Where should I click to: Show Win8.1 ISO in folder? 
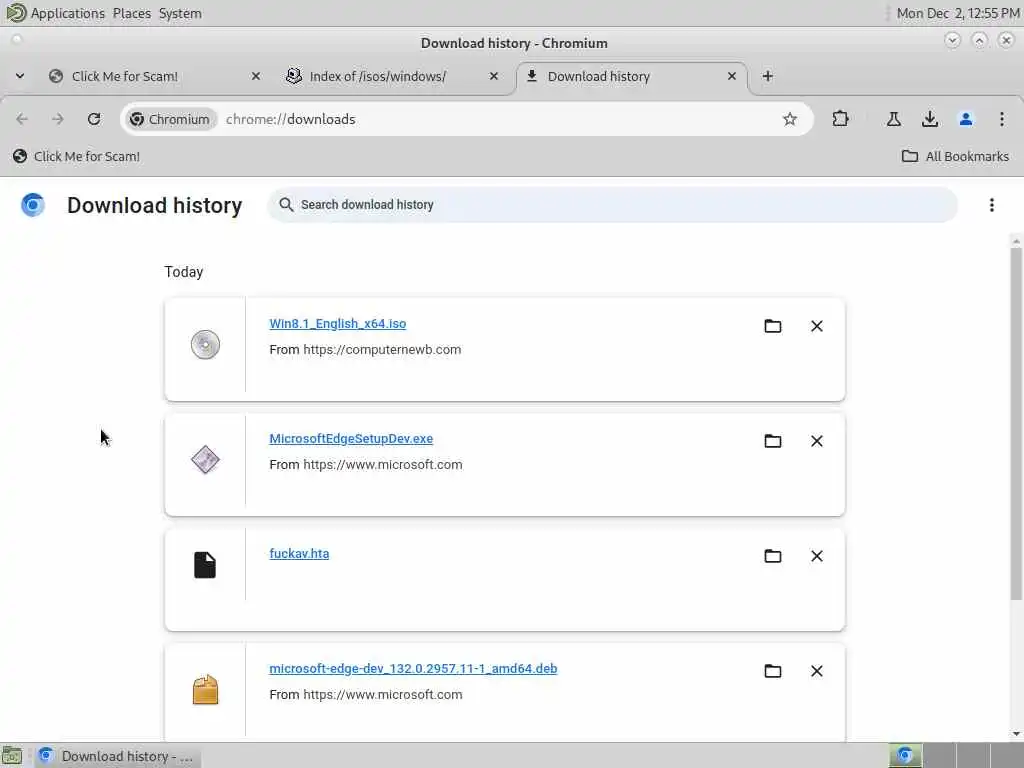(772, 326)
